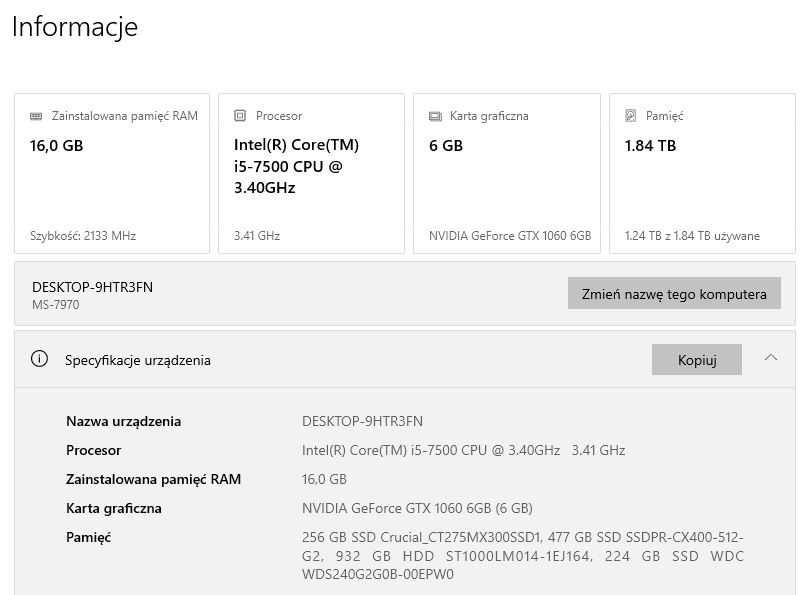This screenshot has height=595, width=811.
Task: Click DESKTOP-9HTR3FN name in rename bar
Action: [x=93, y=287]
